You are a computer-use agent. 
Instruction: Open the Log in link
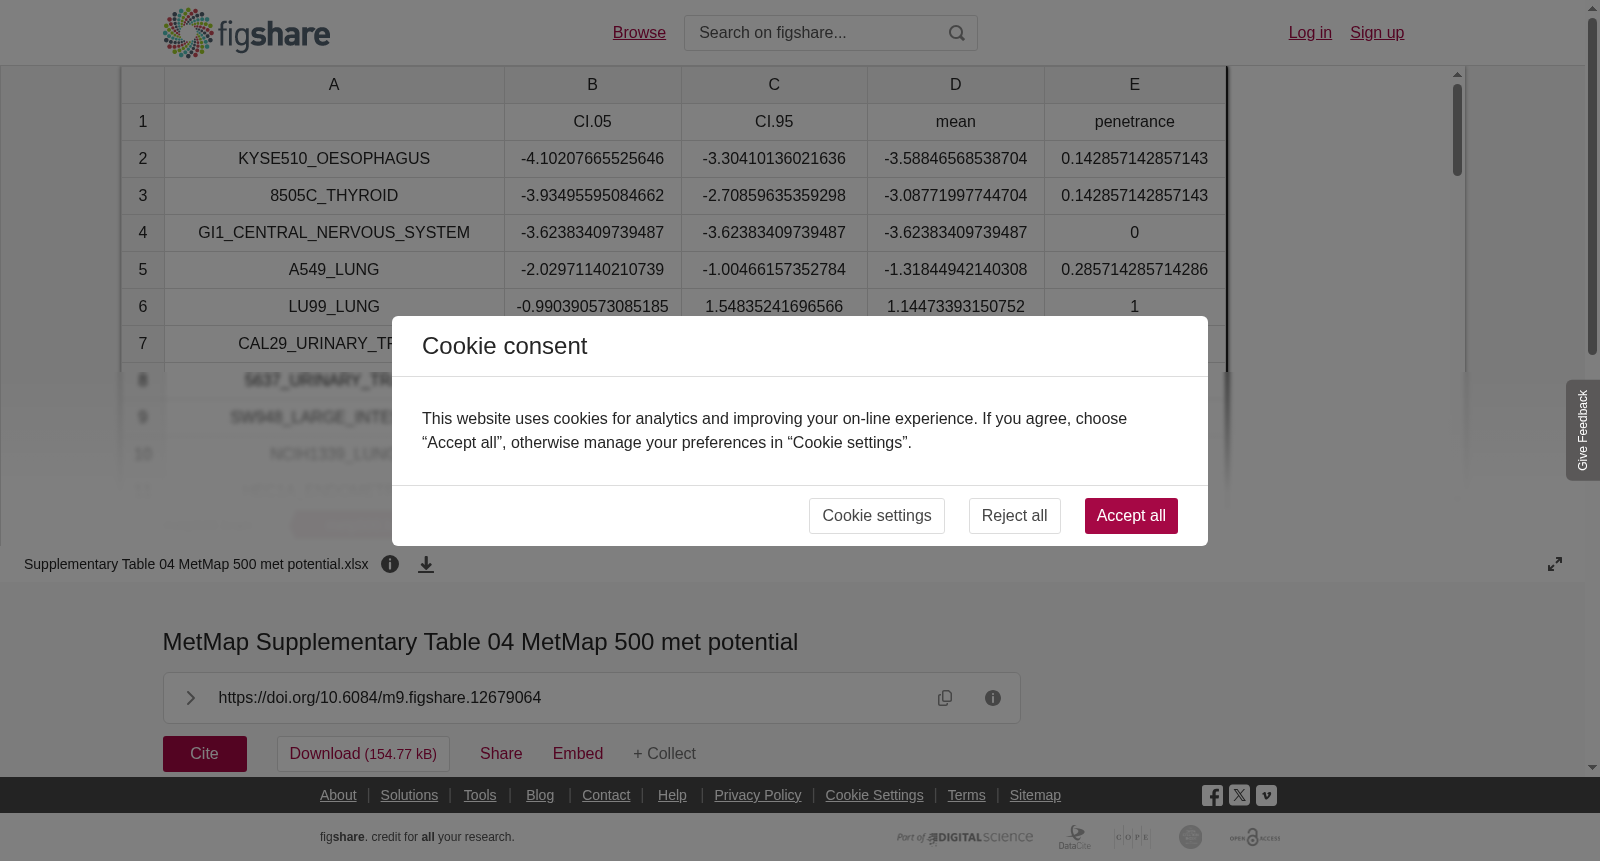point(1310,33)
